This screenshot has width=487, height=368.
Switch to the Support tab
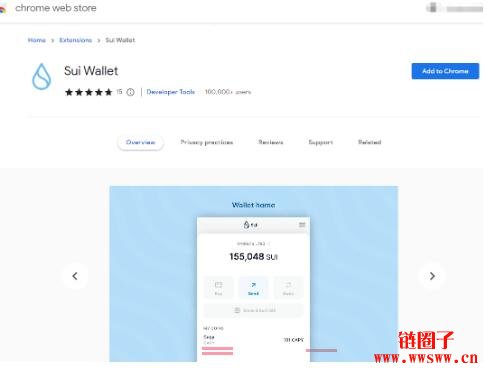click(x=321, y=142)
